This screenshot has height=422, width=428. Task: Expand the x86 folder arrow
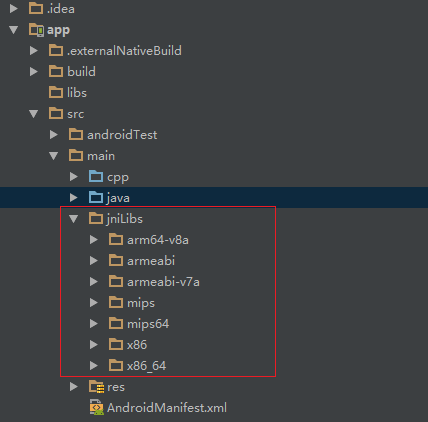coord(94,345)
